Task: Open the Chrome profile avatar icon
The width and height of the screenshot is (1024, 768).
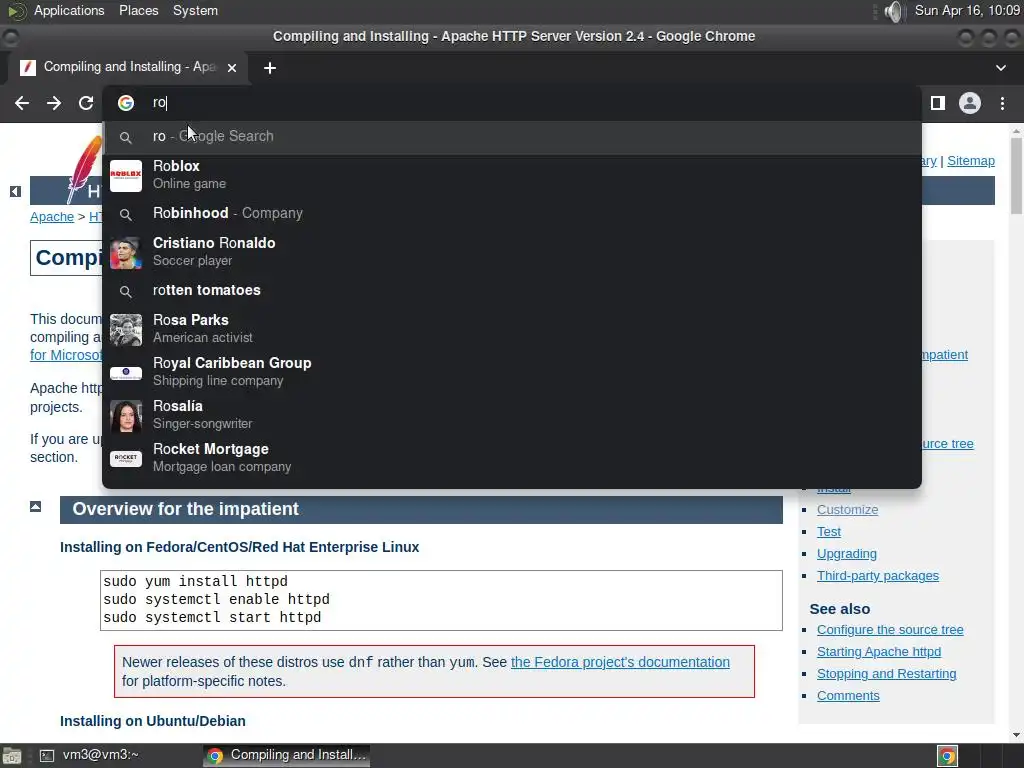Action: point(970,103)
